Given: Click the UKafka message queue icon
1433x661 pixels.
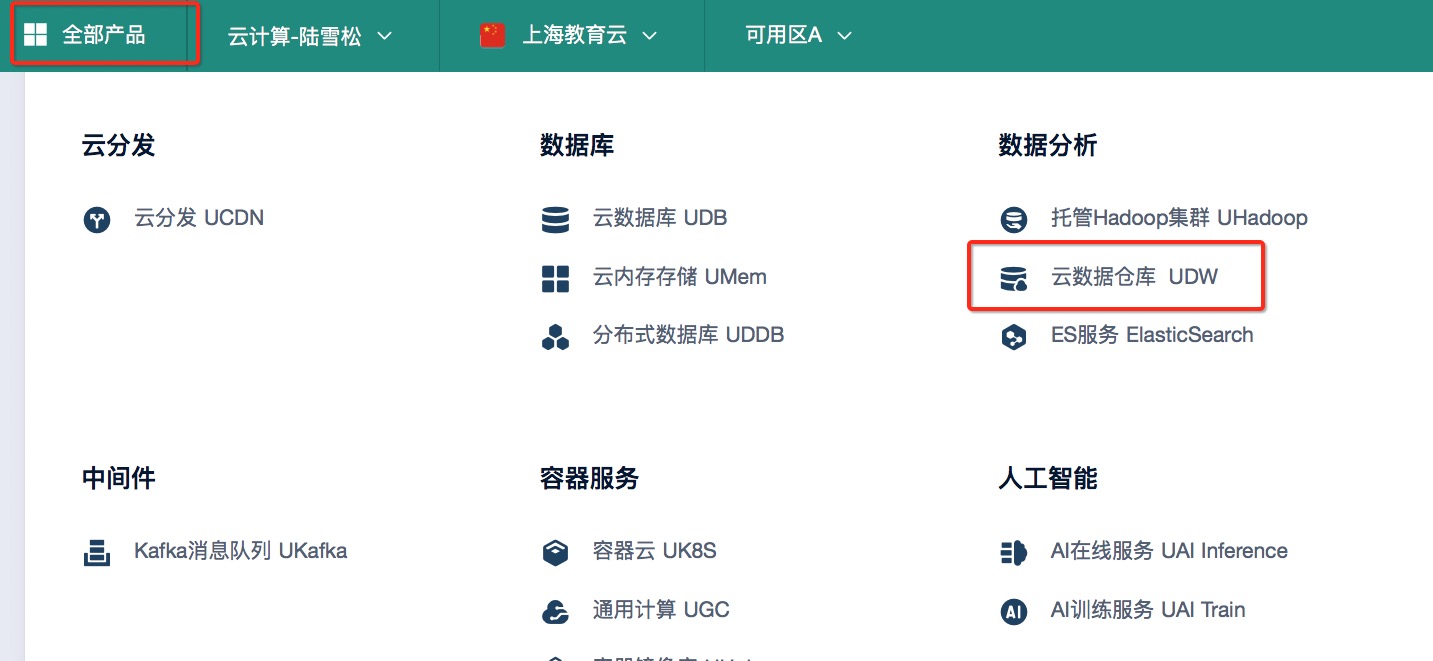Looking at the screenshot, I should 97,552.
